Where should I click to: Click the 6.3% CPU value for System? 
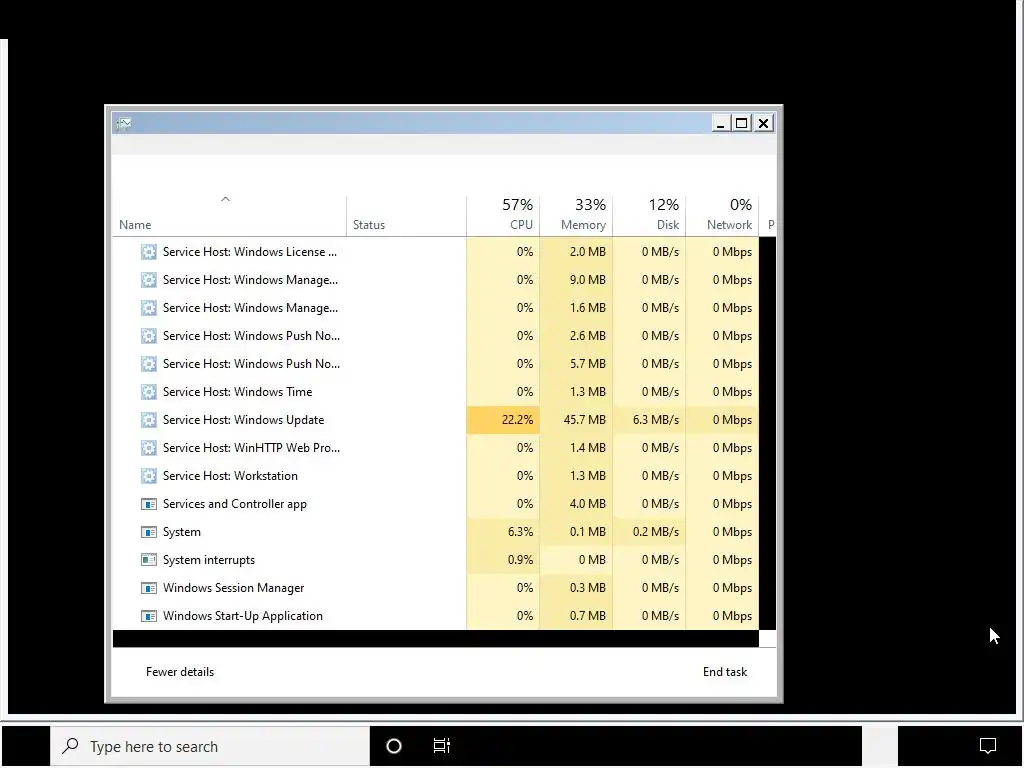pyautogui.click(x=520, y=532)
